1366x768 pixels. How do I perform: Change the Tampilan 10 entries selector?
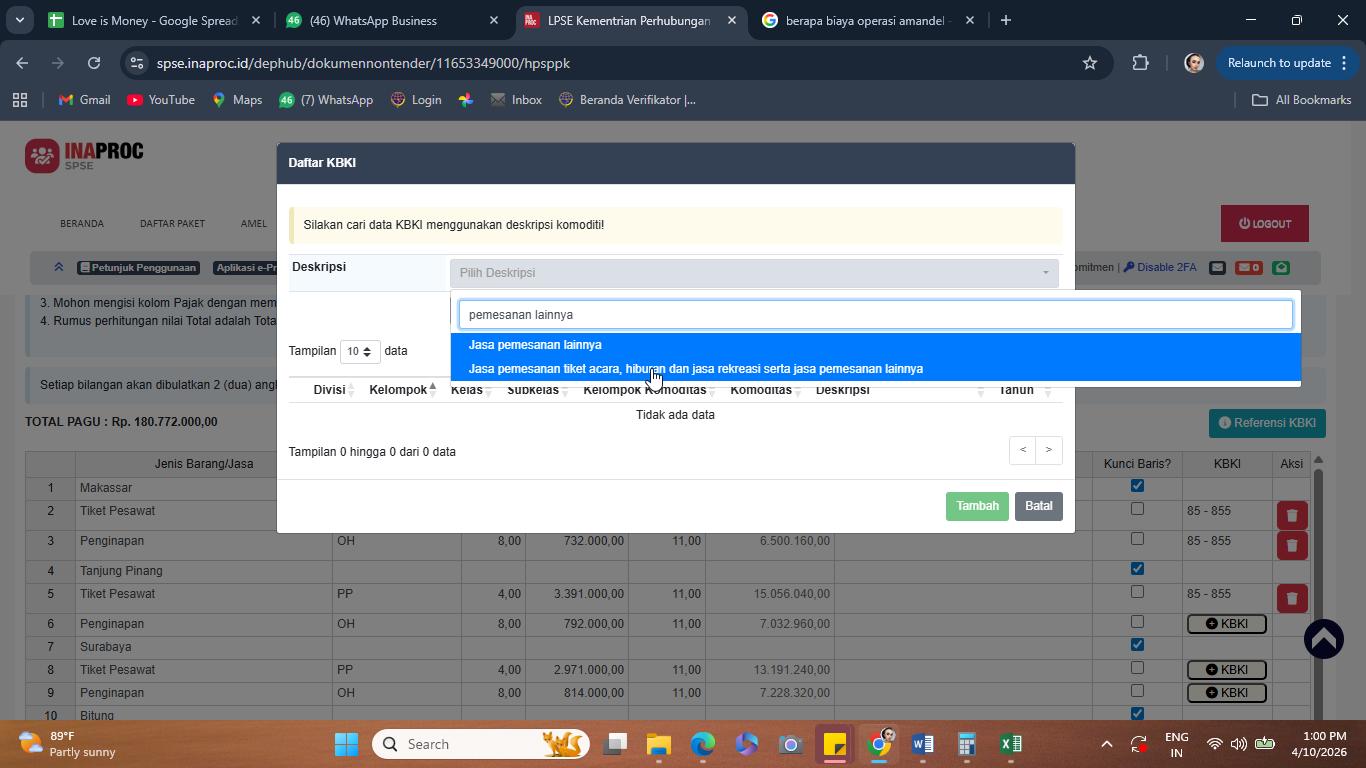[x=360, y=351]
